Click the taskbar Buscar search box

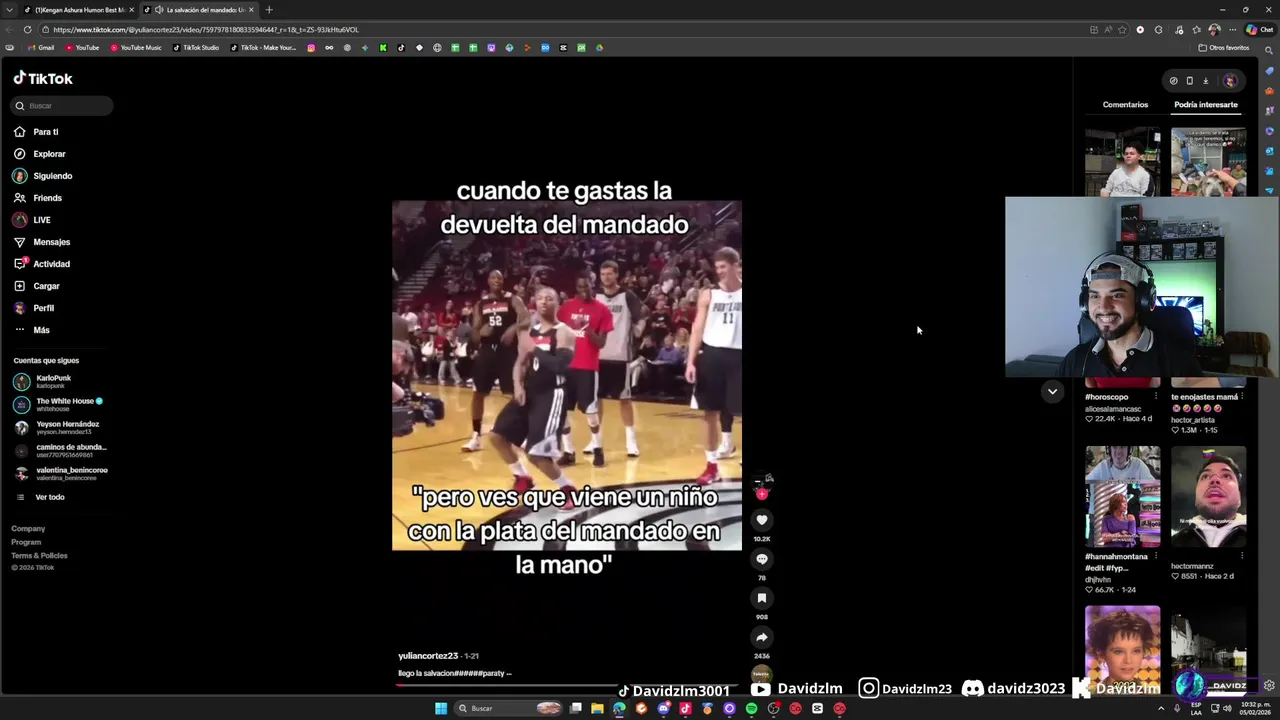[x=509, y=709]
